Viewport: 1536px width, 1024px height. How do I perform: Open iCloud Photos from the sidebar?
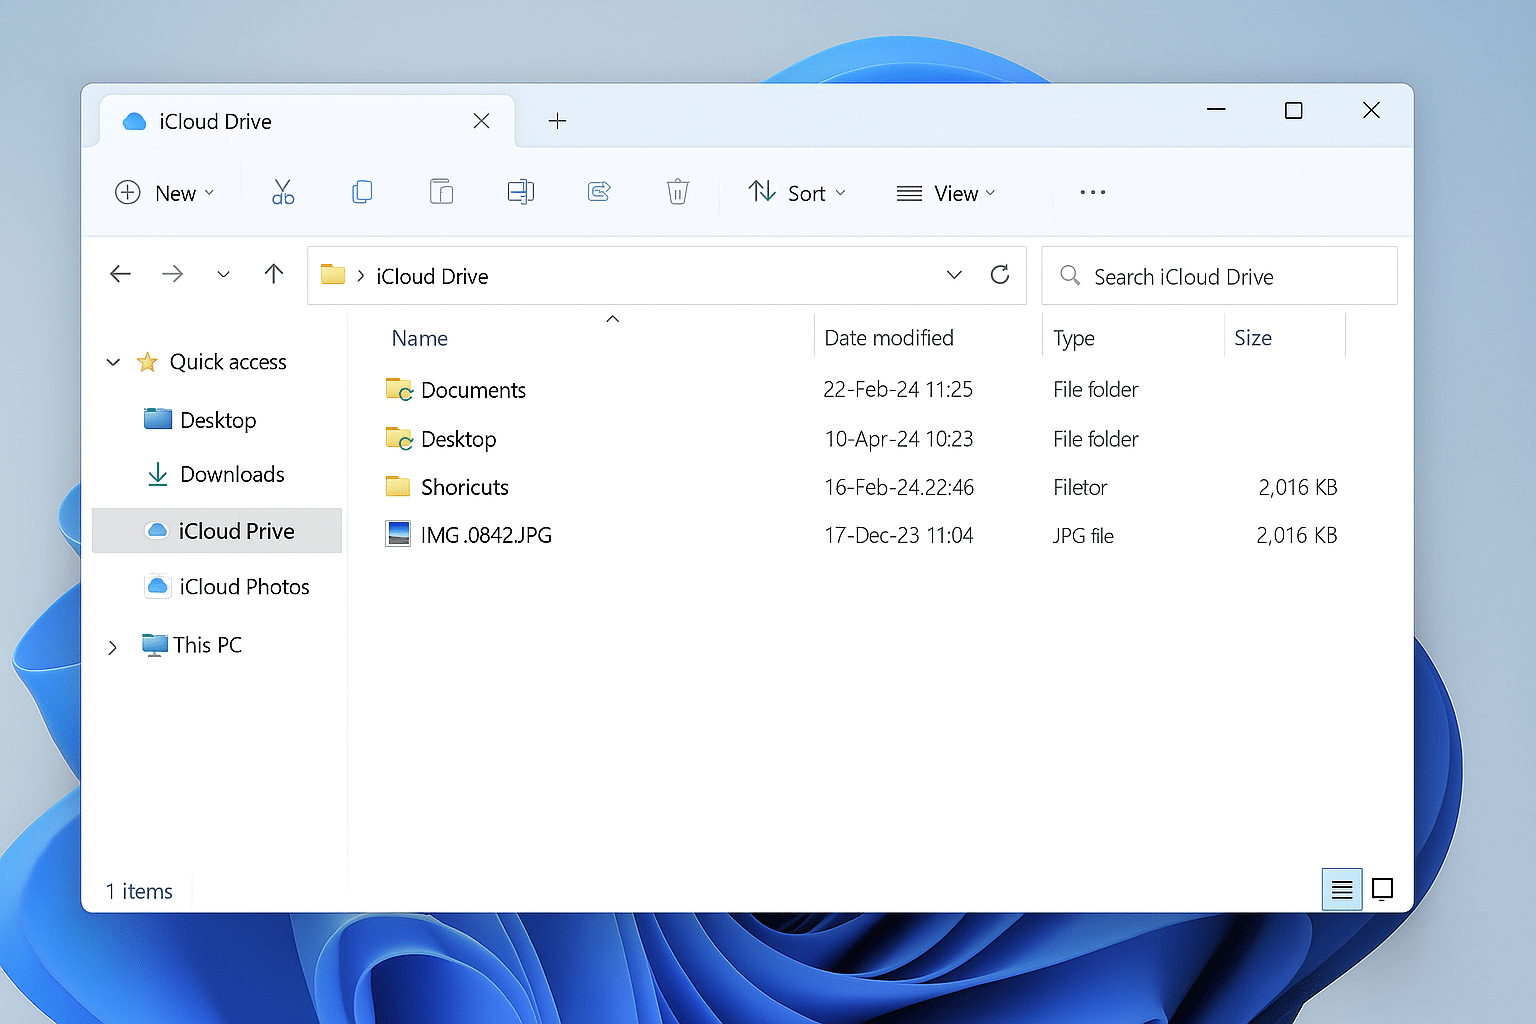(x=245, y=586)
